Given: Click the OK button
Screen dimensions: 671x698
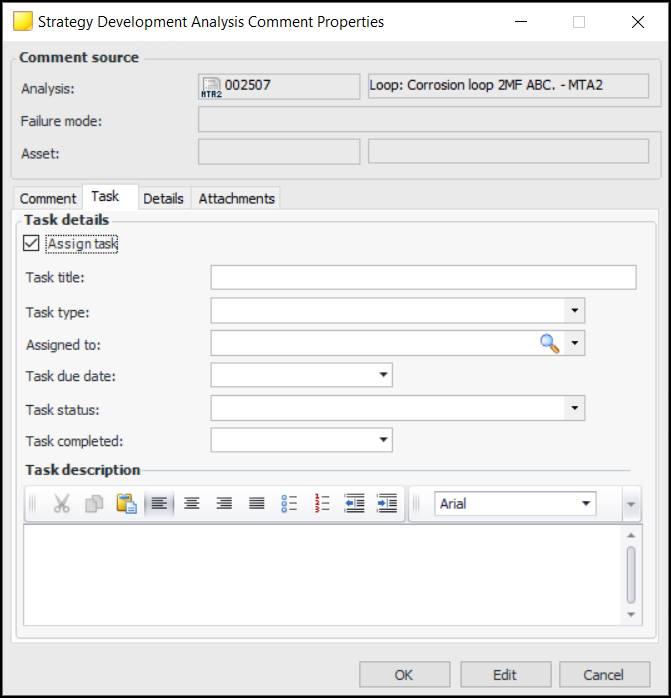Looking at the screenshot, I should pos(404,674).
